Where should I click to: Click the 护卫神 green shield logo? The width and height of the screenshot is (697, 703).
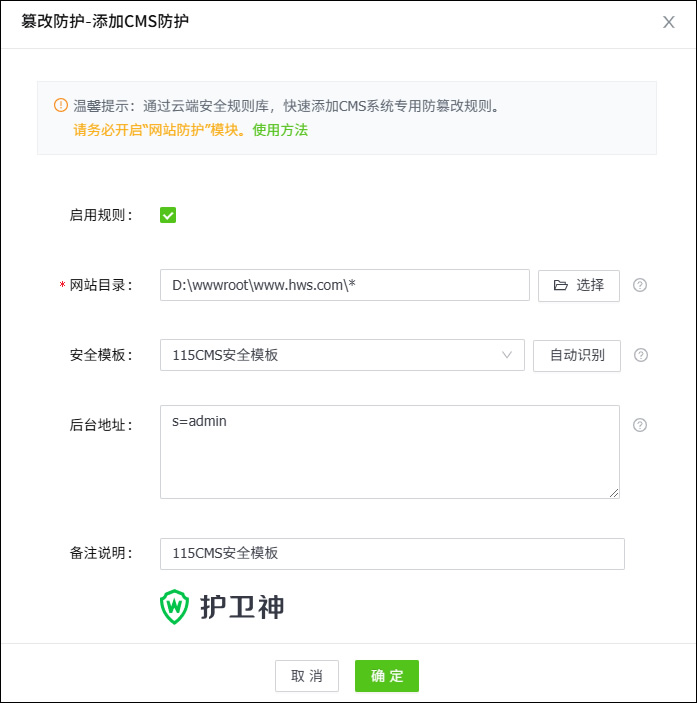[174, 606]
